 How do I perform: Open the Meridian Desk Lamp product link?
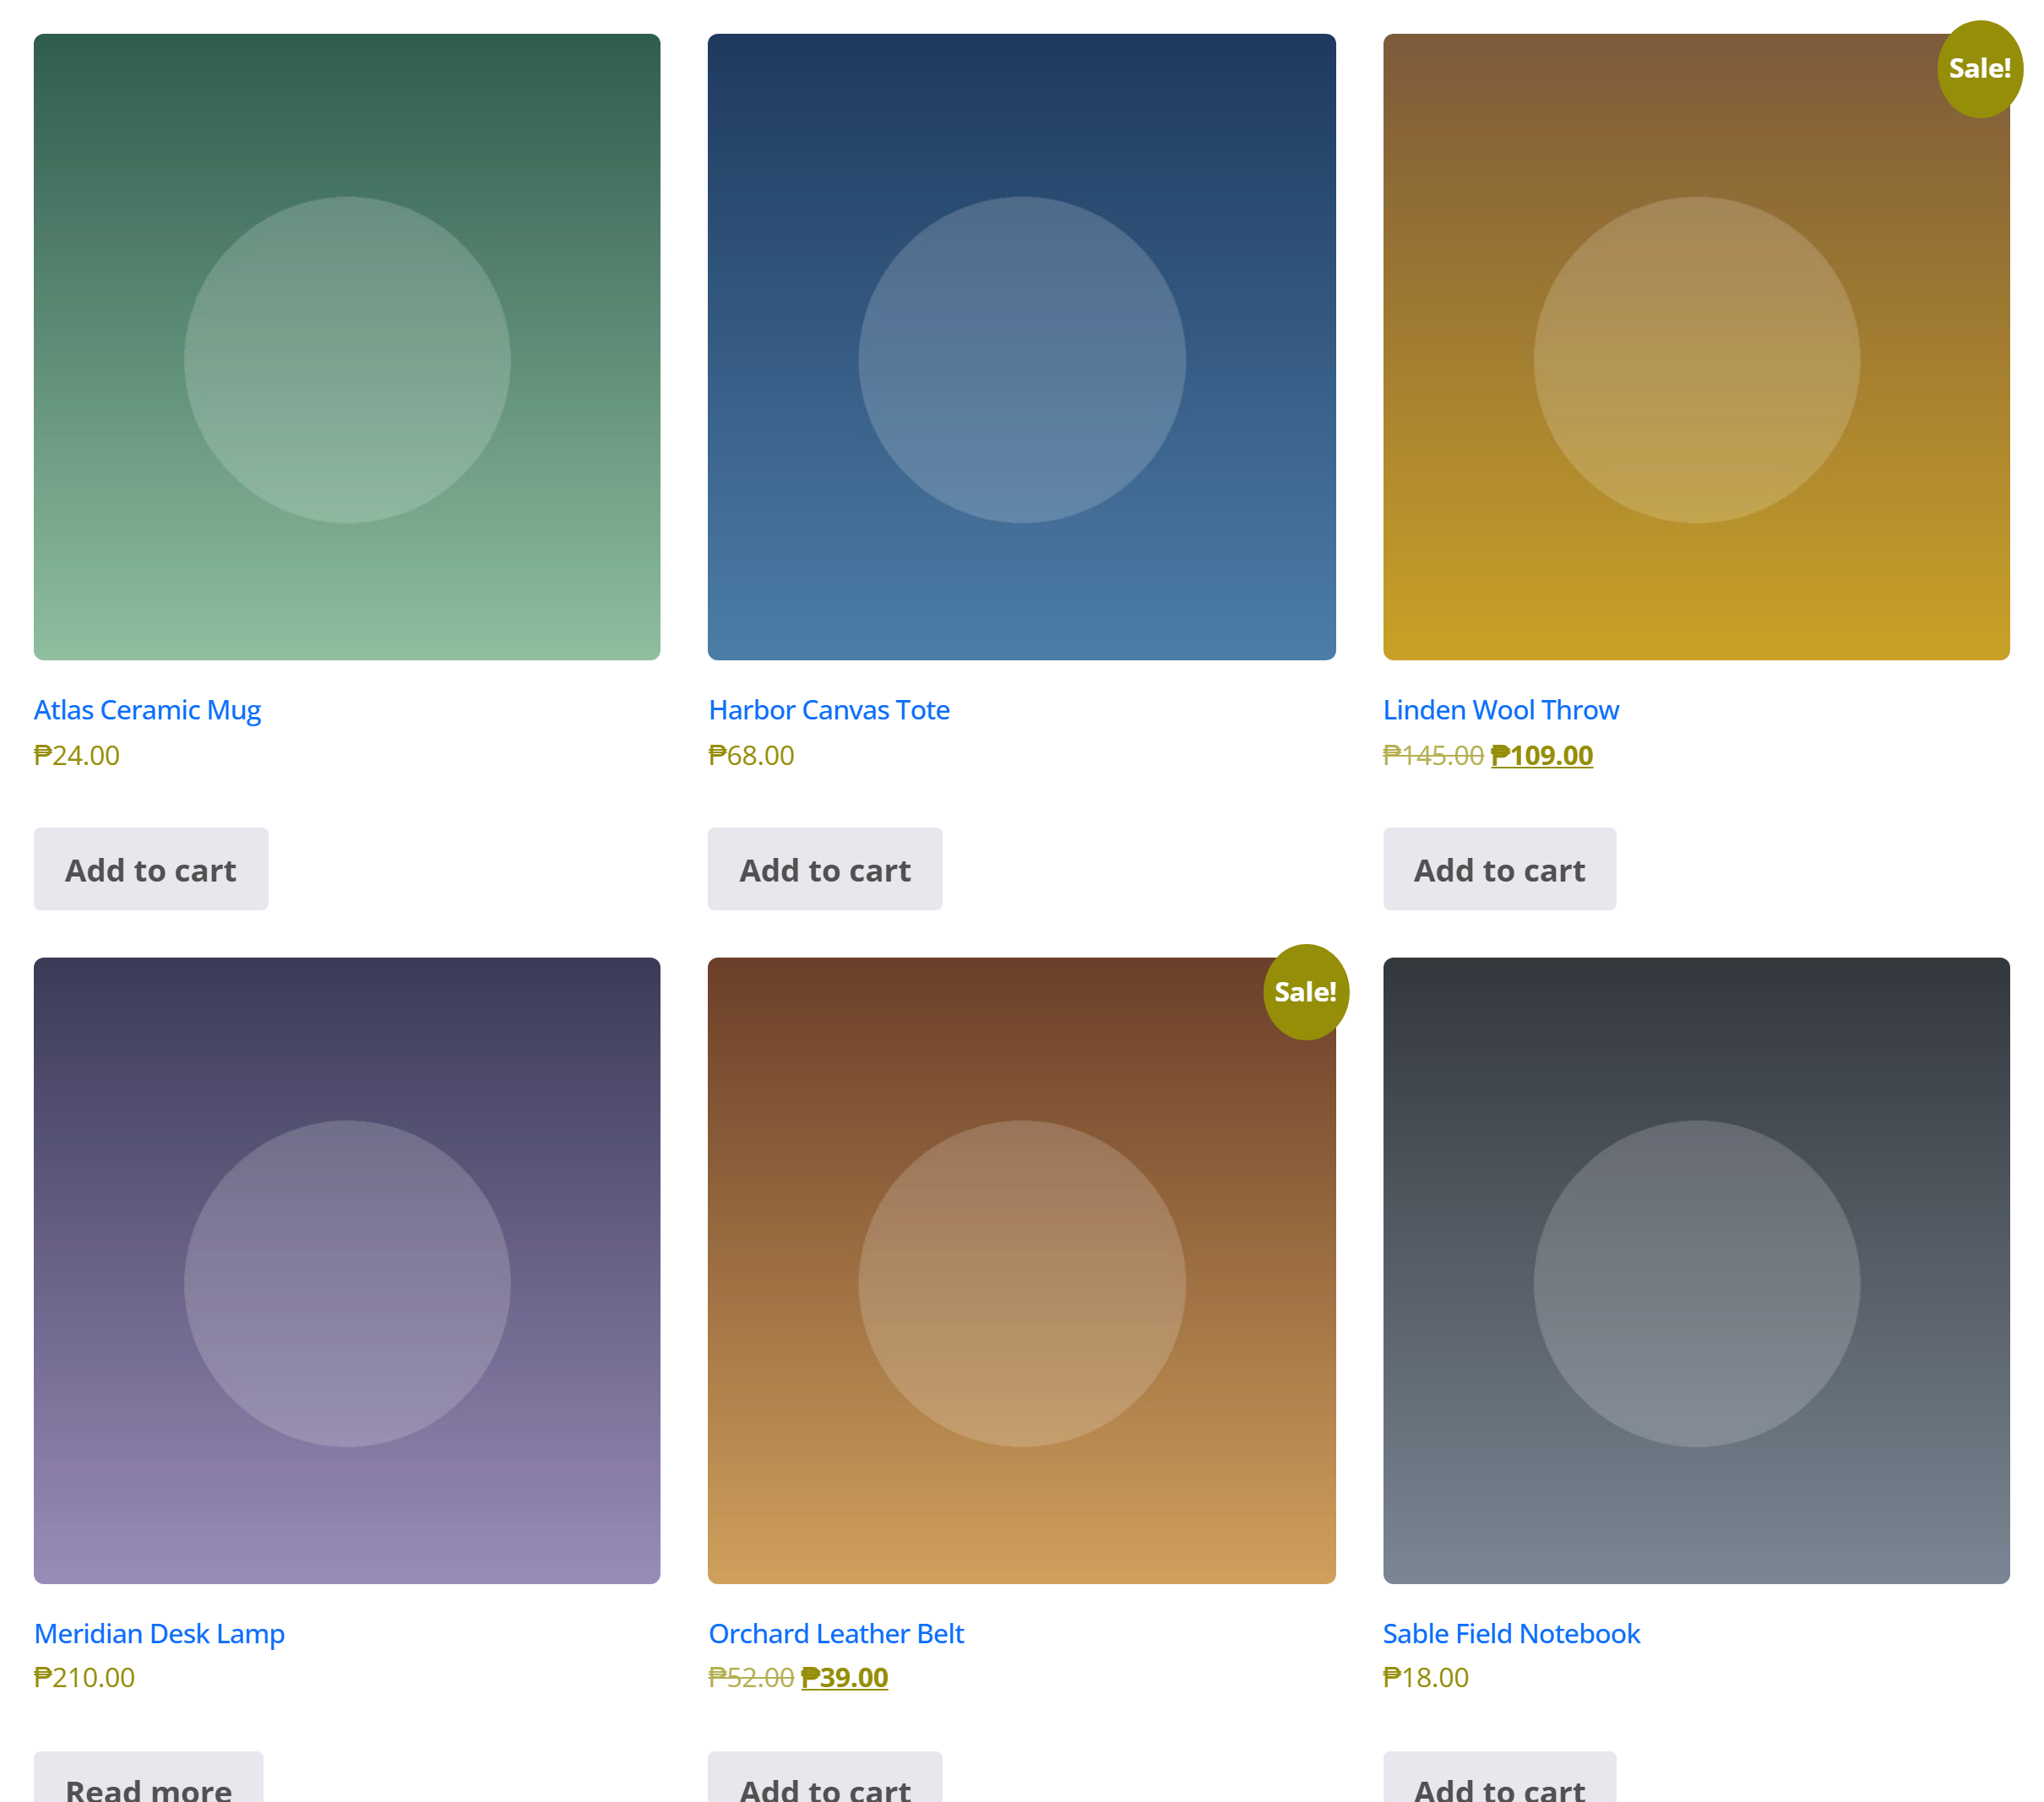[159, 1633]
